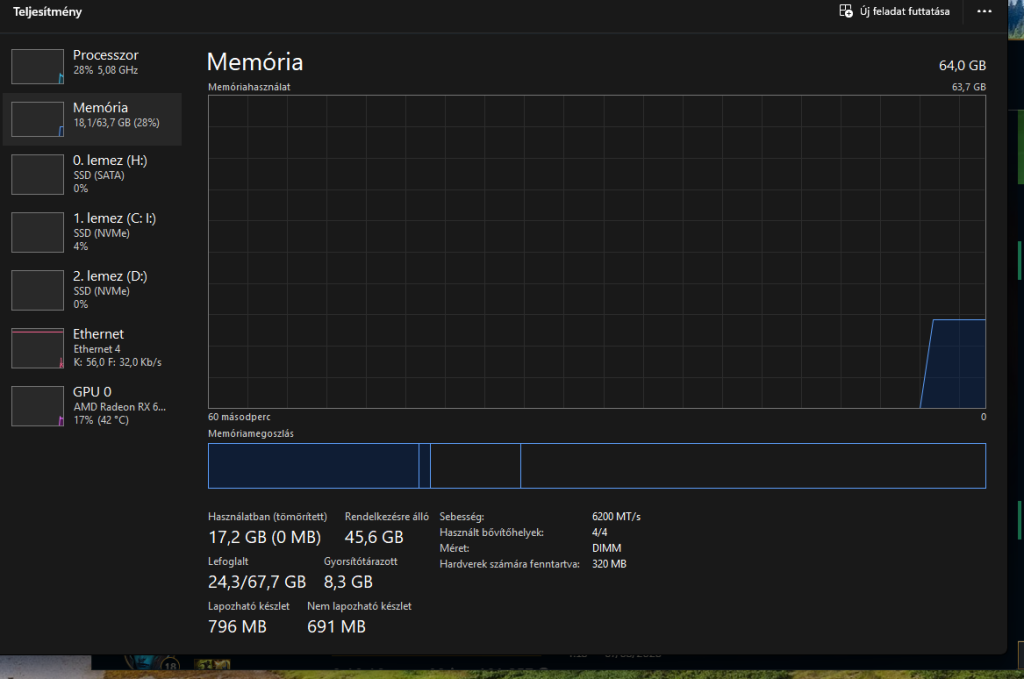Click the 0. lemez SSD (SATA) entry

[x=102, y=175]
